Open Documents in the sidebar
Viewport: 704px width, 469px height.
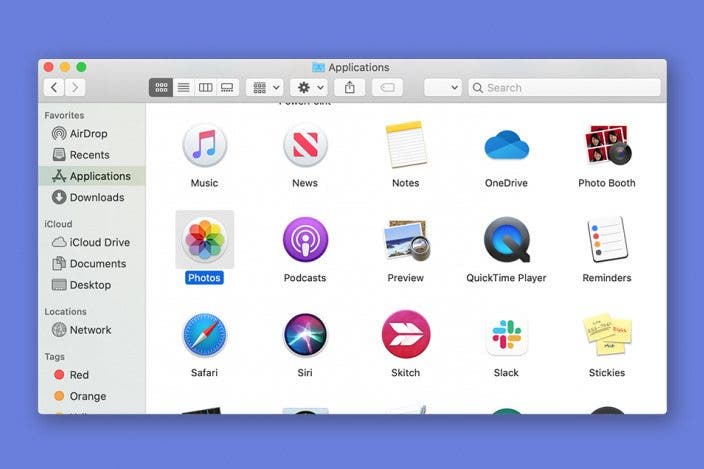point(92,263)
